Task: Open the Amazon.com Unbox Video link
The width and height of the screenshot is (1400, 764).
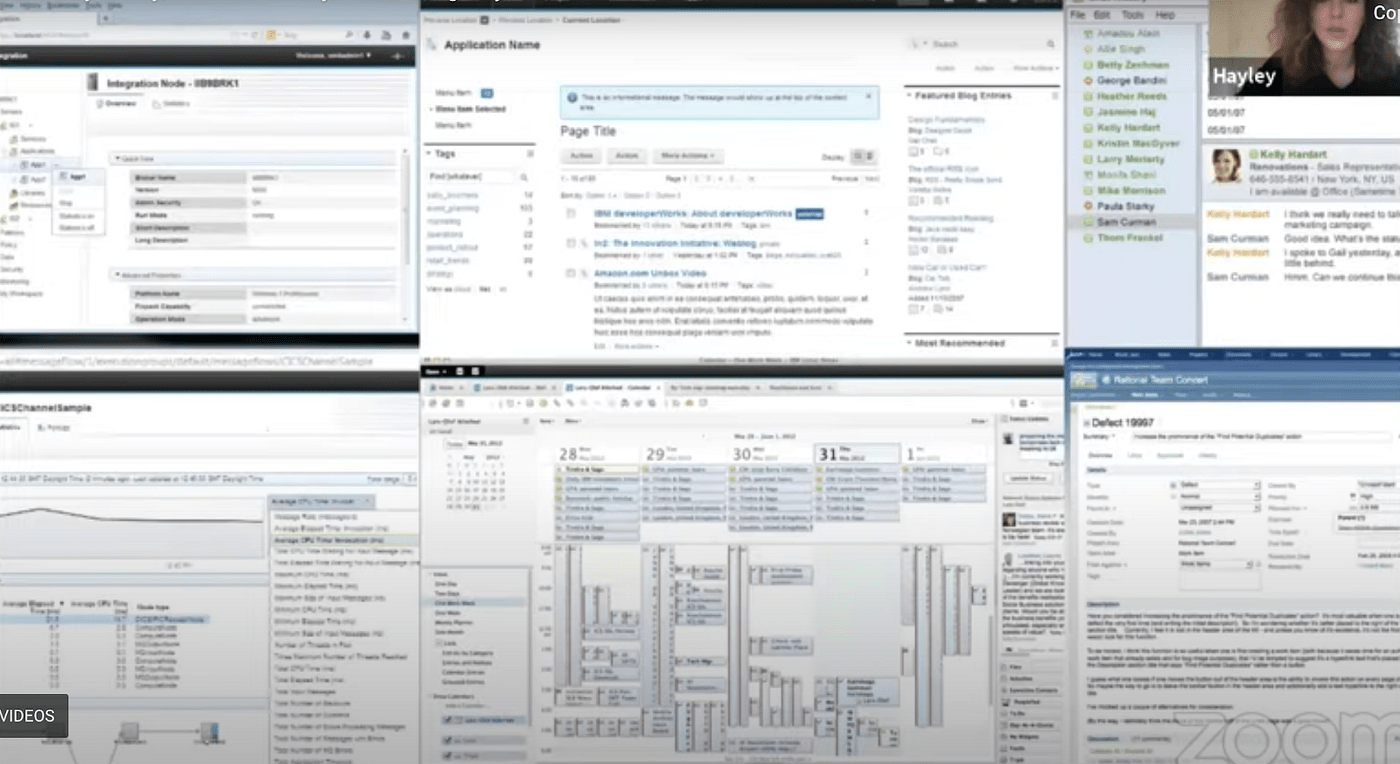Action: (x=650, y=273)
